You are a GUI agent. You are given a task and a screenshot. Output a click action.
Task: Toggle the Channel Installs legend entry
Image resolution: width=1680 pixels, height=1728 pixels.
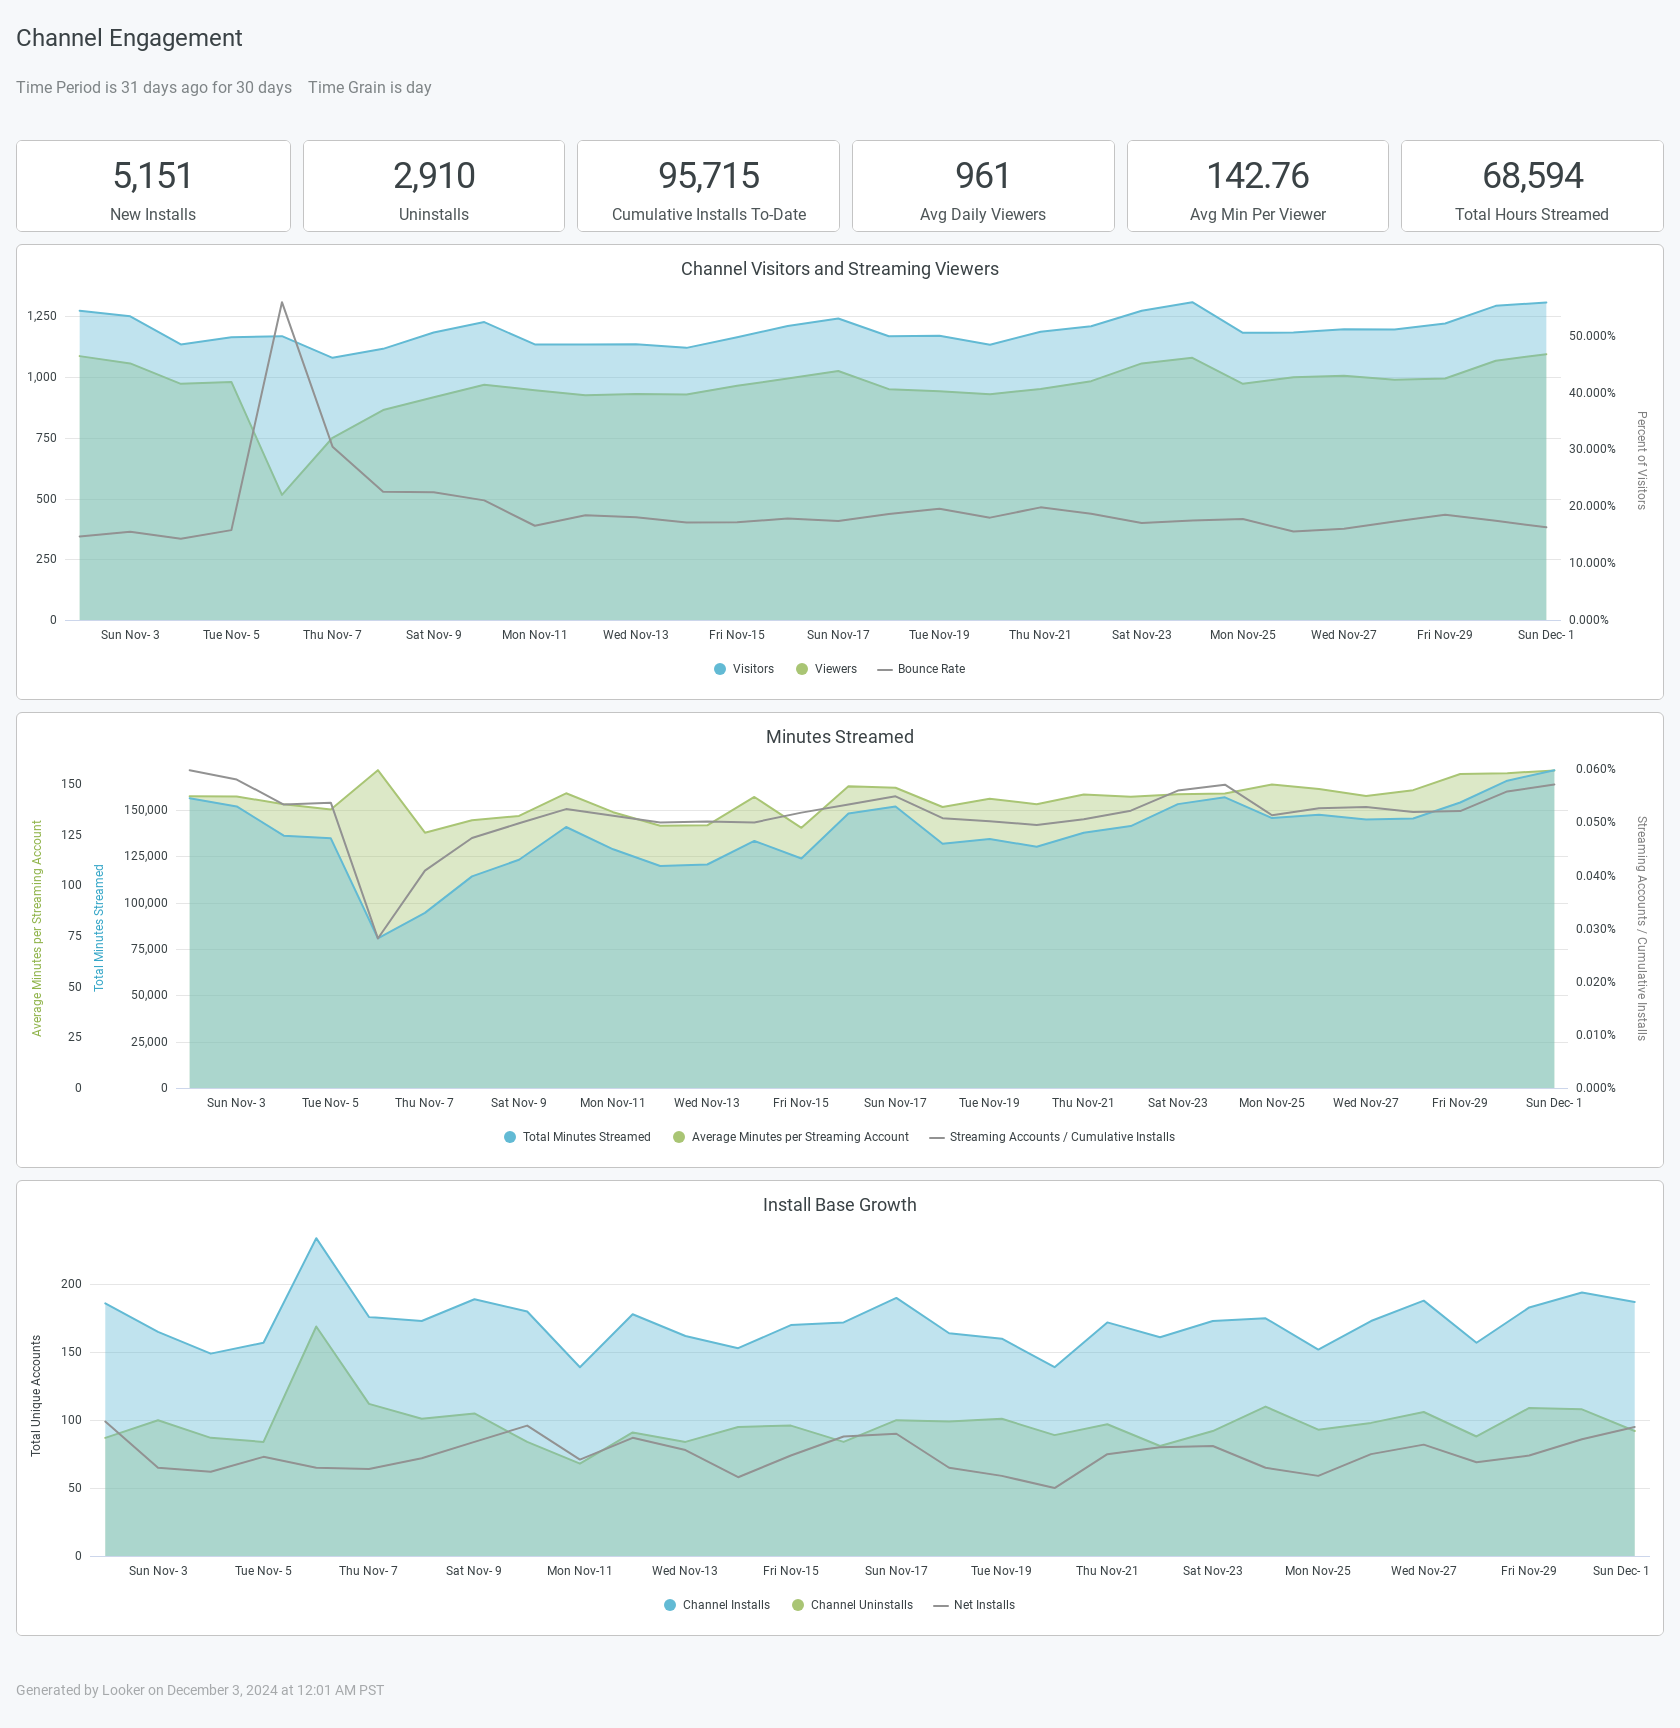pyautogui.click(x=717, y=1605)
